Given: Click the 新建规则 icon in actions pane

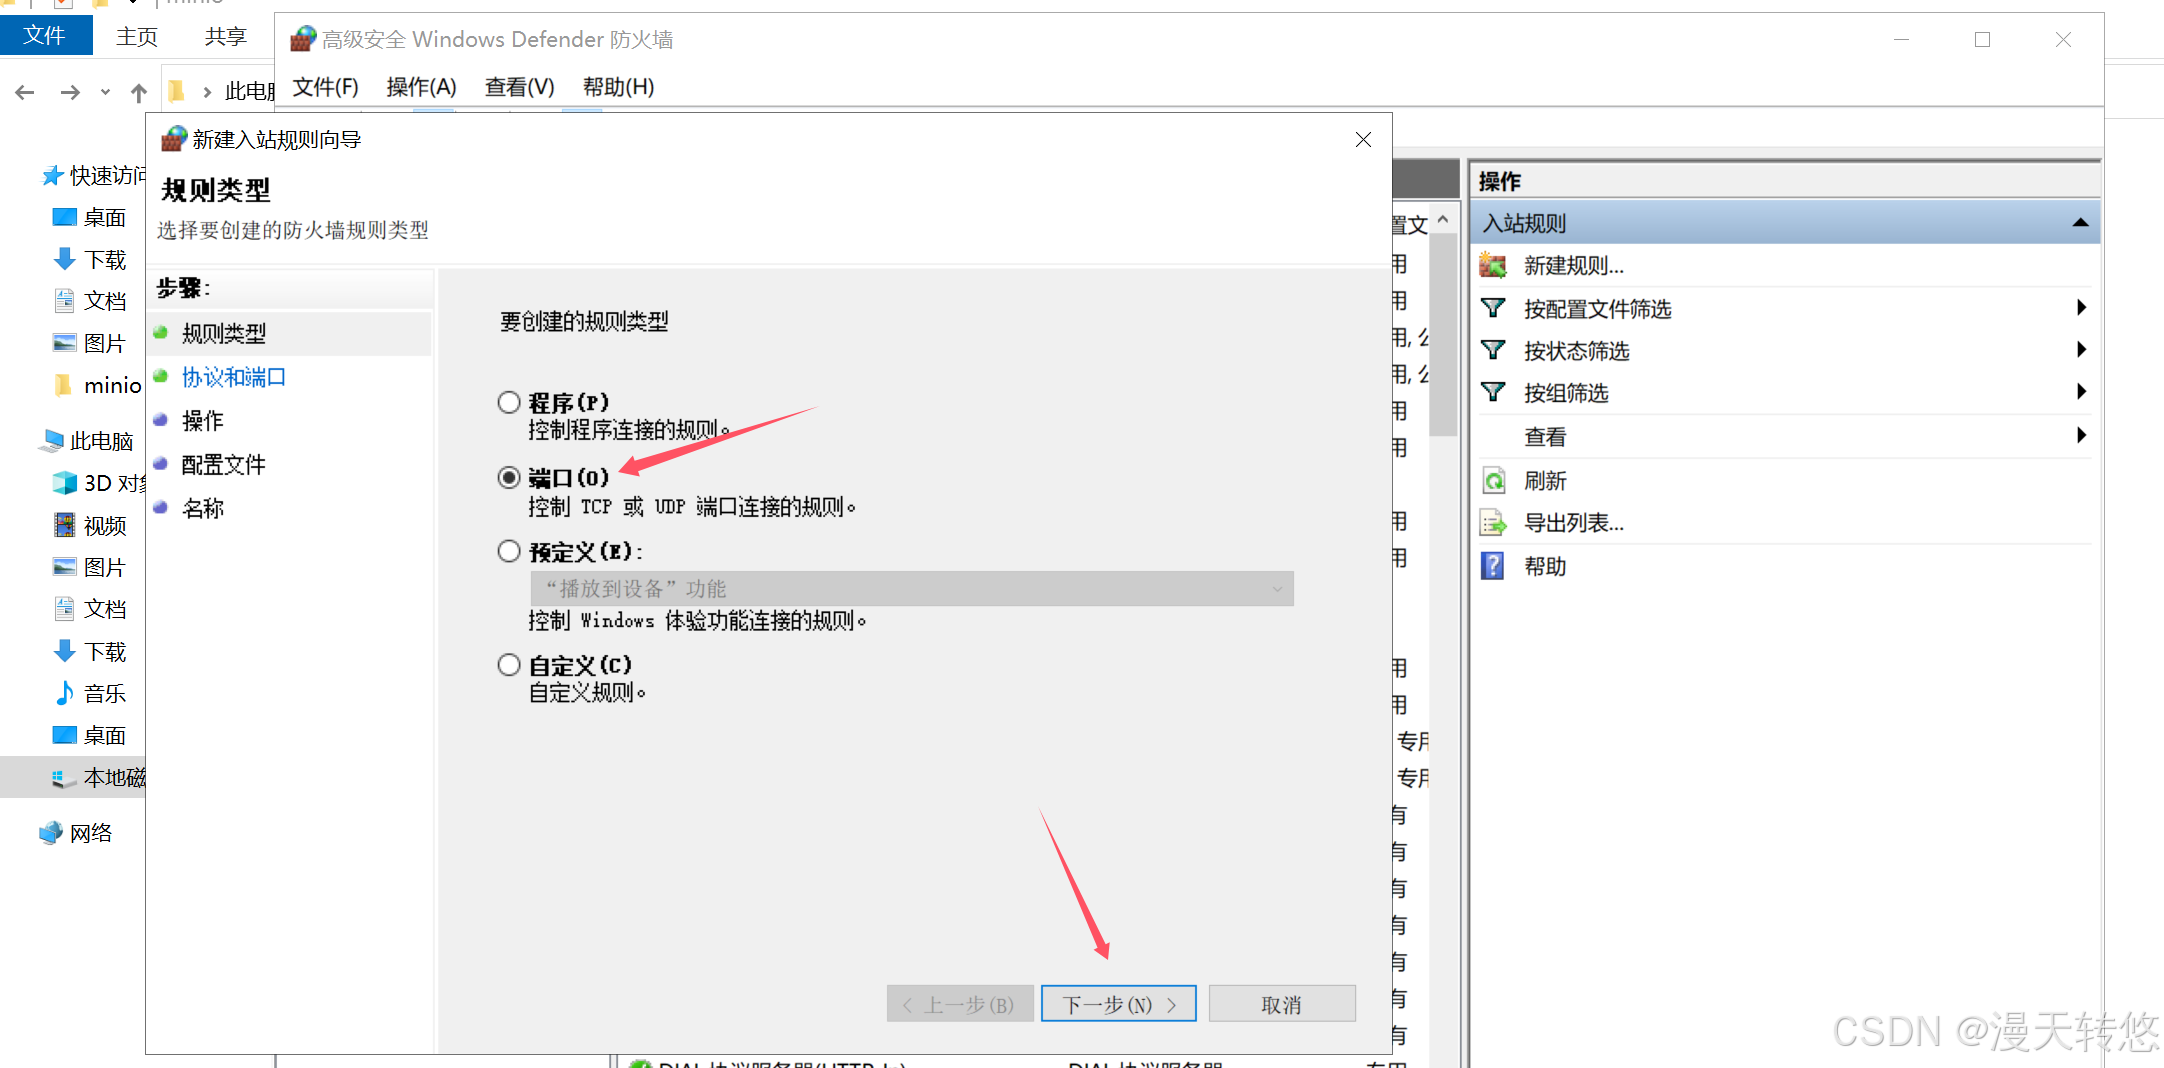Looking at the screenshot, I should [1493, 265].
